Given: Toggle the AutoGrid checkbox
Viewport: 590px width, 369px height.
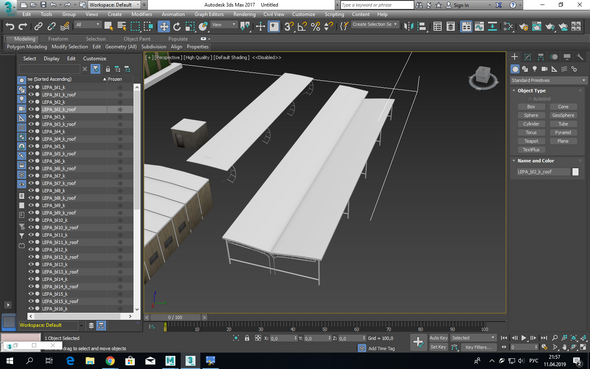Looking at the screenshot, I should [x=530, y=99].
